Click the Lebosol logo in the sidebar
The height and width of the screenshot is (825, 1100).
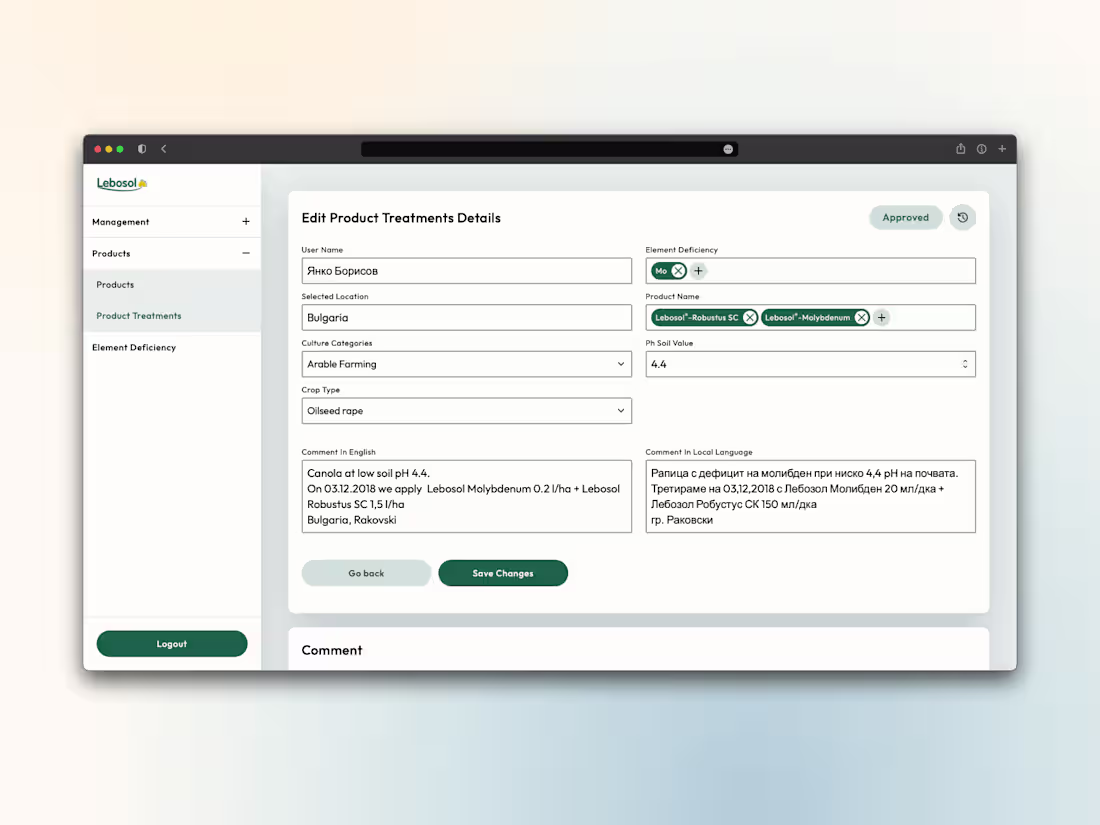coord(121,183)
